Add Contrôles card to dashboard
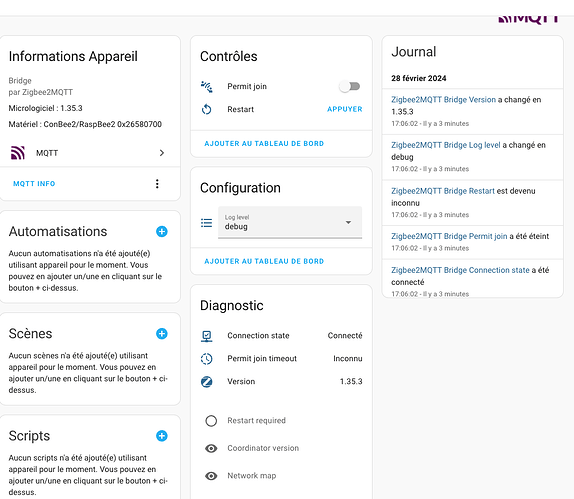The image size is (574, 499). pos(264,144)
